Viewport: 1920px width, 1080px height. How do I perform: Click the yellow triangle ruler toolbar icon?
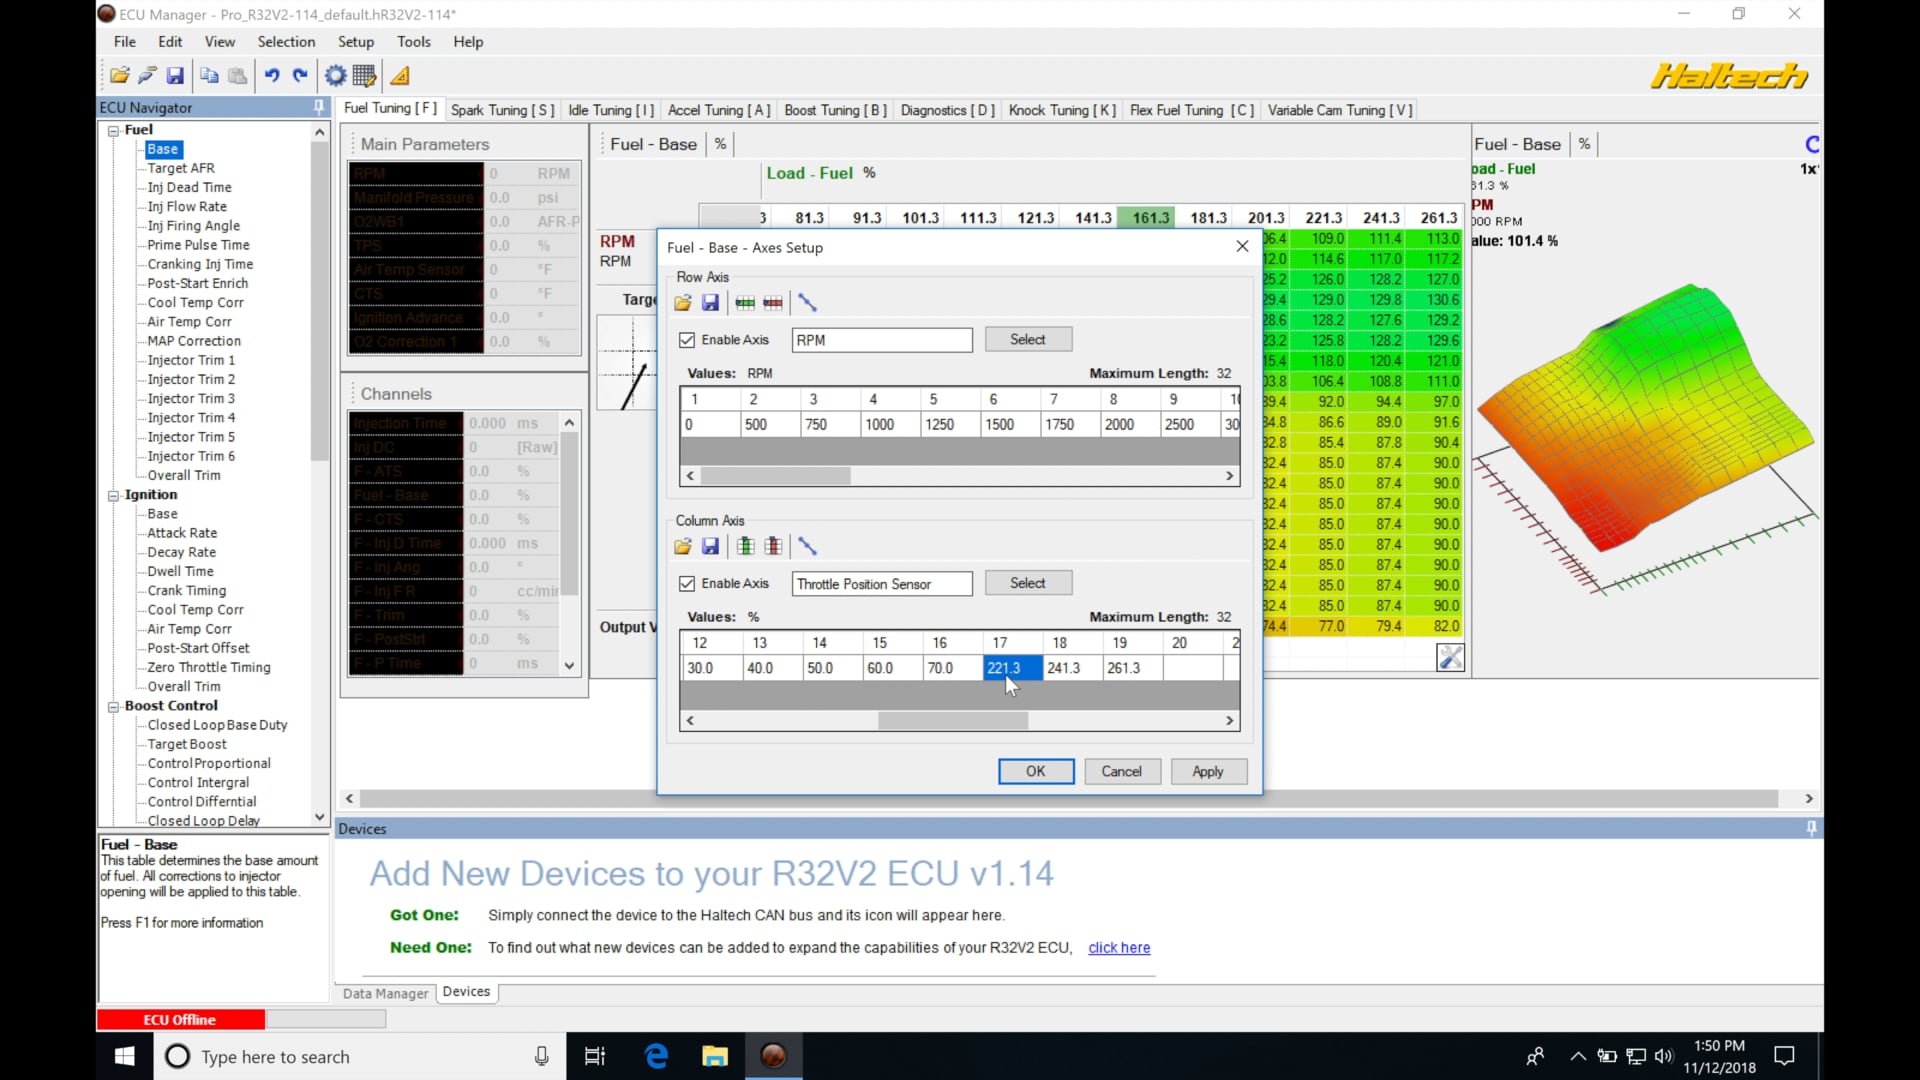tap(400, 76)
